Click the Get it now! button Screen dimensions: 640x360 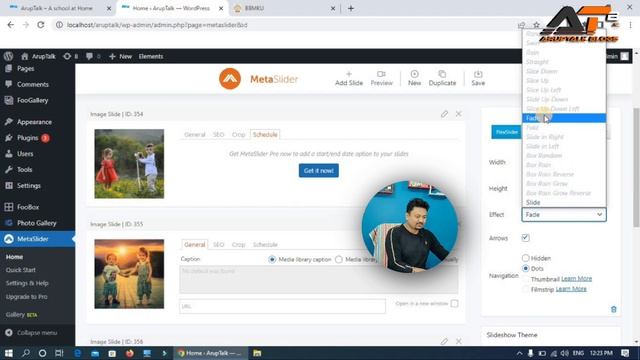[319, 171]
